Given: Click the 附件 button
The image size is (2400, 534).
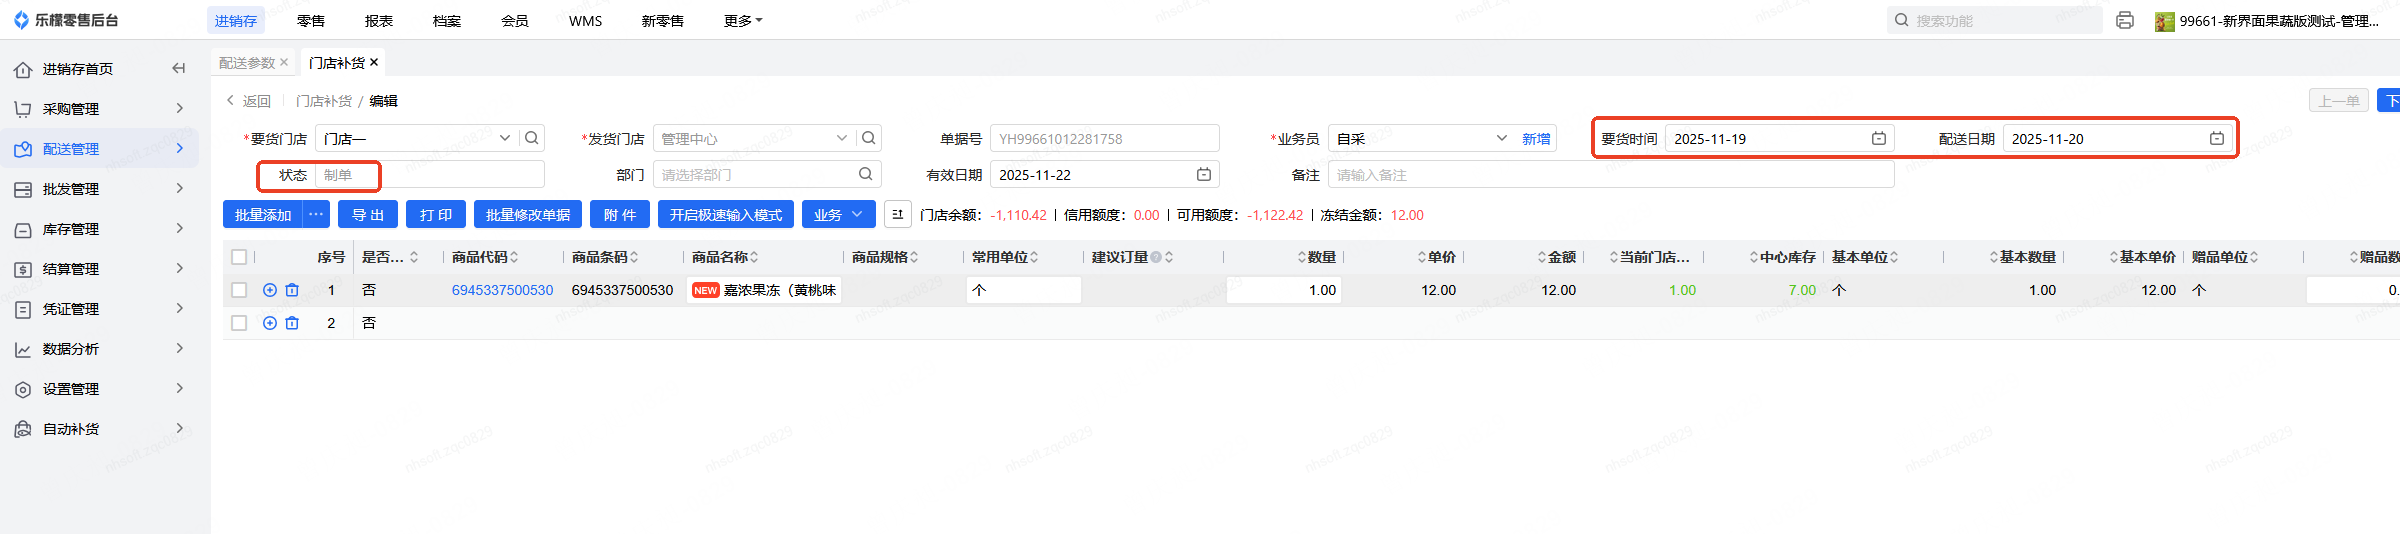Looking at the screenshot, I should coord(620,214).
